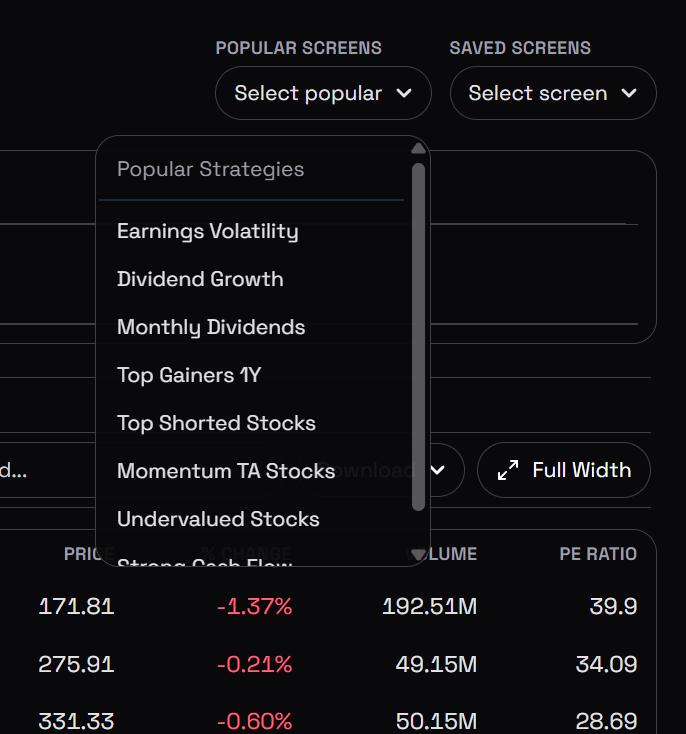Click PE ratio value 34.09
Image resolution: width=686 pixels, height=734 pixels.
(606, 664)
